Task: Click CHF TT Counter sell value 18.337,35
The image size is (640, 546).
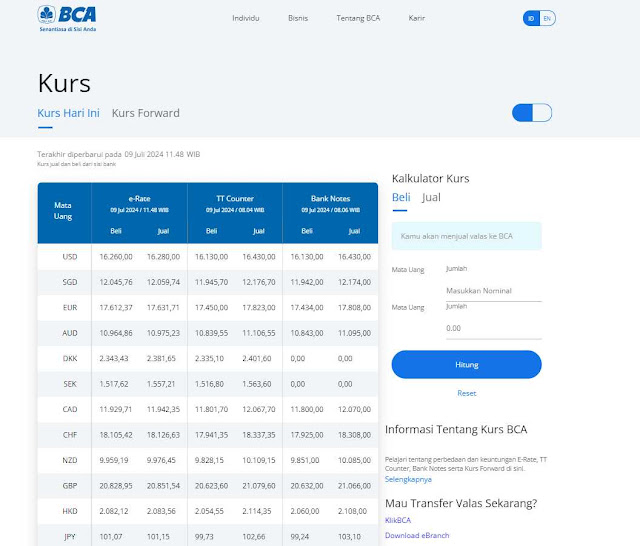Action: tap(259, 435)
